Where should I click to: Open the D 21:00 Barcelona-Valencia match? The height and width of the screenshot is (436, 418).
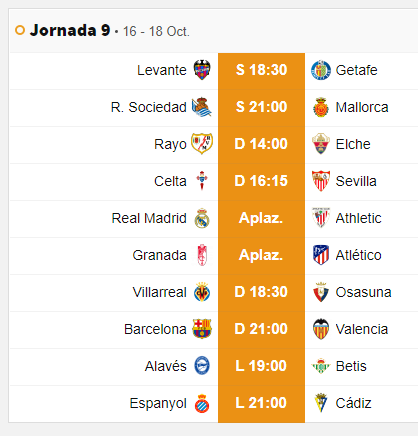coord(261,329)
